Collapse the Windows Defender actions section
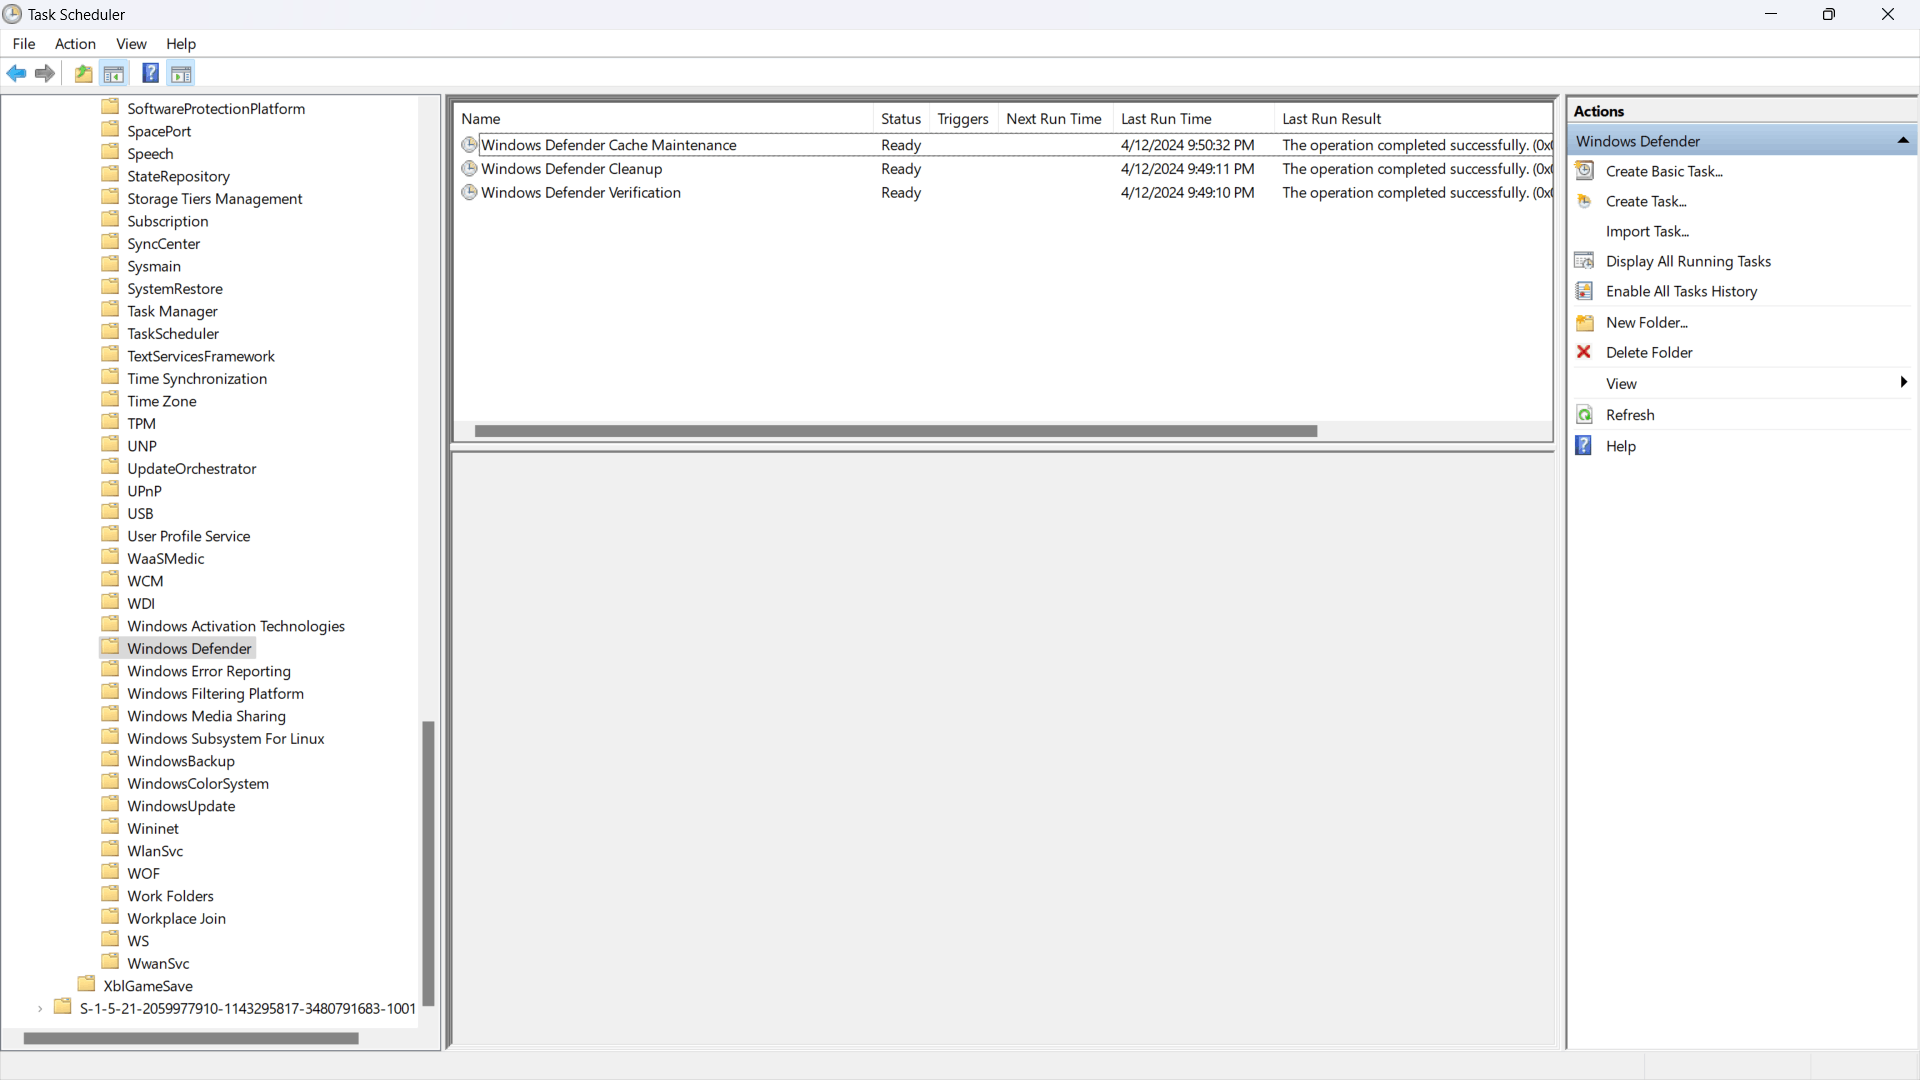Image resolution: width=1920 pixels, height=1080 pixels. coord(1903,141)
